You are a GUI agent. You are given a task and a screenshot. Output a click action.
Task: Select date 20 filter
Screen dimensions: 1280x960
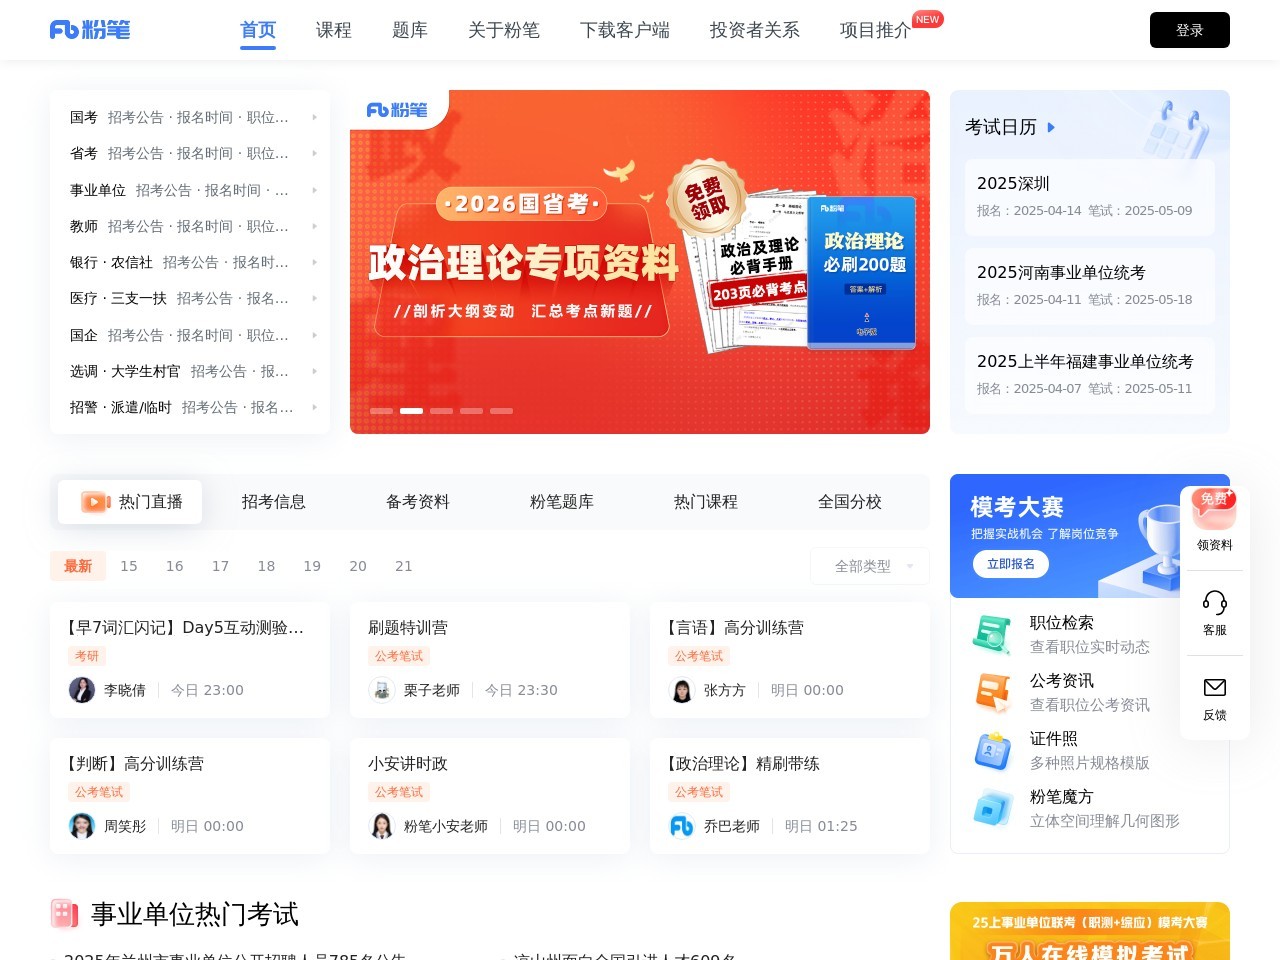(358, 566)
